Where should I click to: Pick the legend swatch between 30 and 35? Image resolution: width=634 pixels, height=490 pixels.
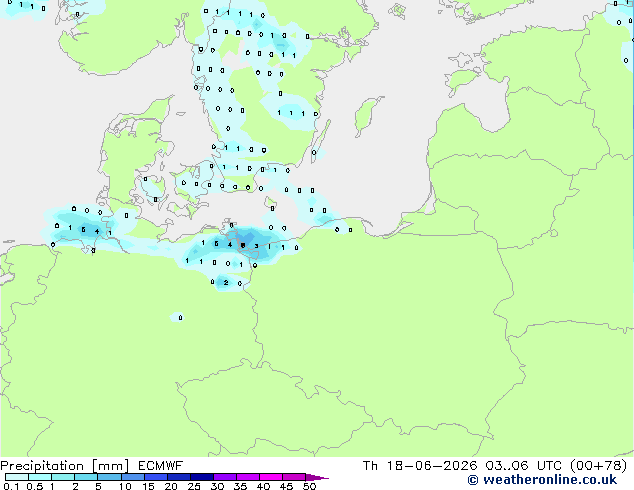[x=225, y=477]
